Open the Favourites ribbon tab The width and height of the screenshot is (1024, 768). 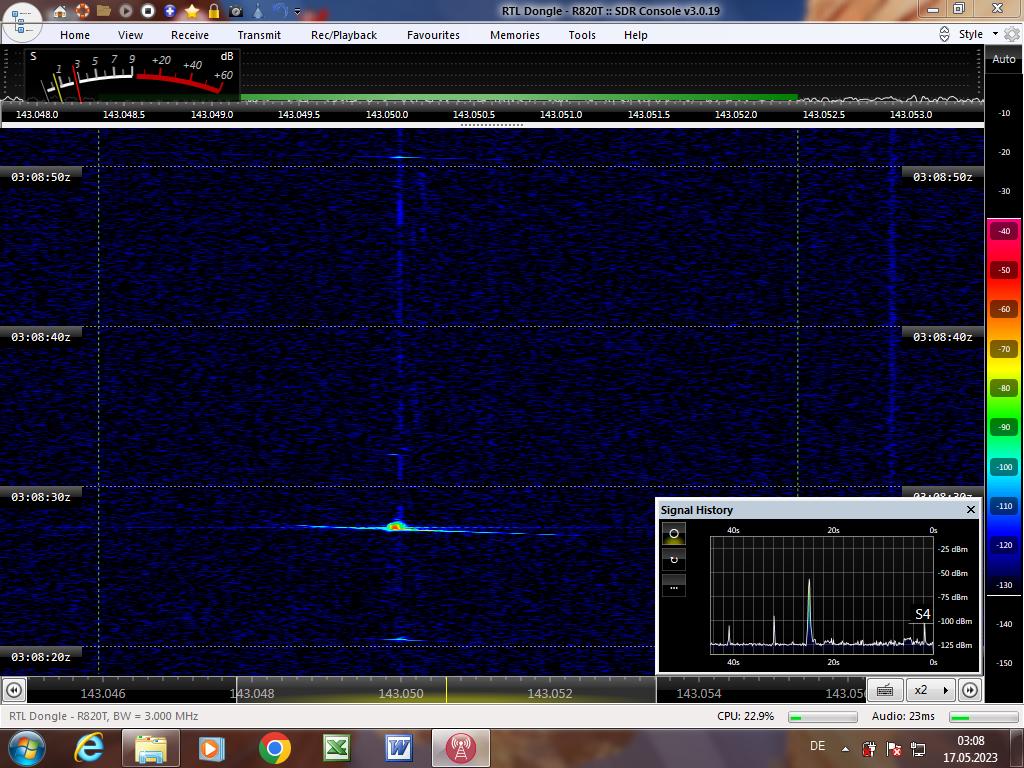[433, 35]
